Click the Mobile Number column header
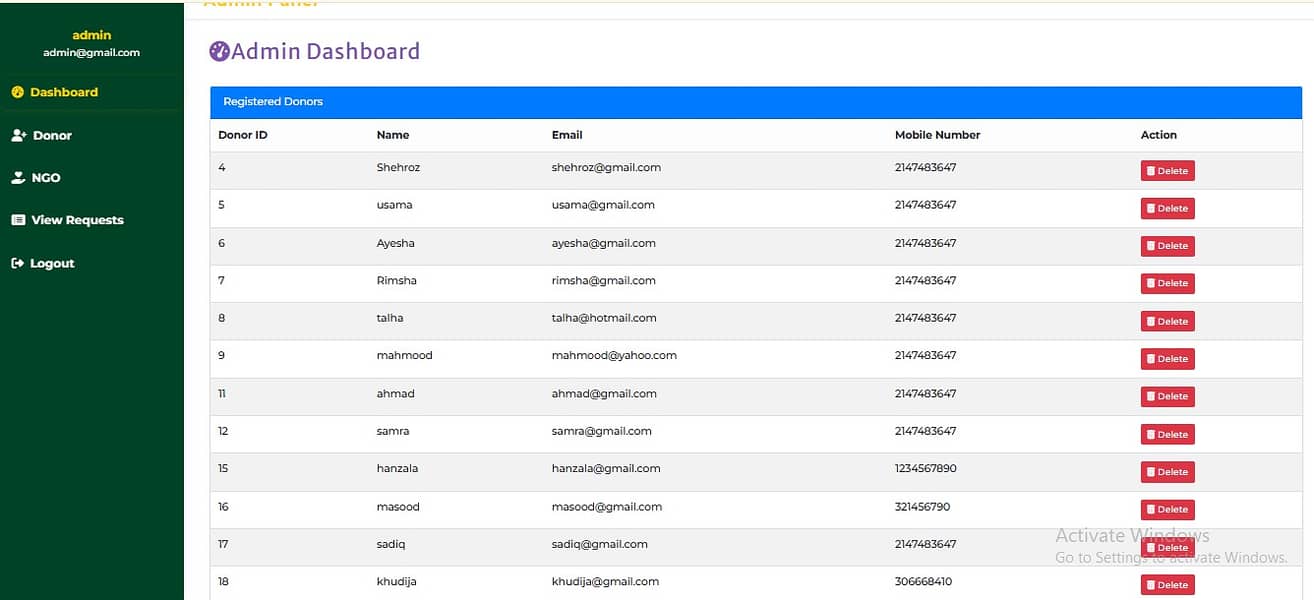 937,135
